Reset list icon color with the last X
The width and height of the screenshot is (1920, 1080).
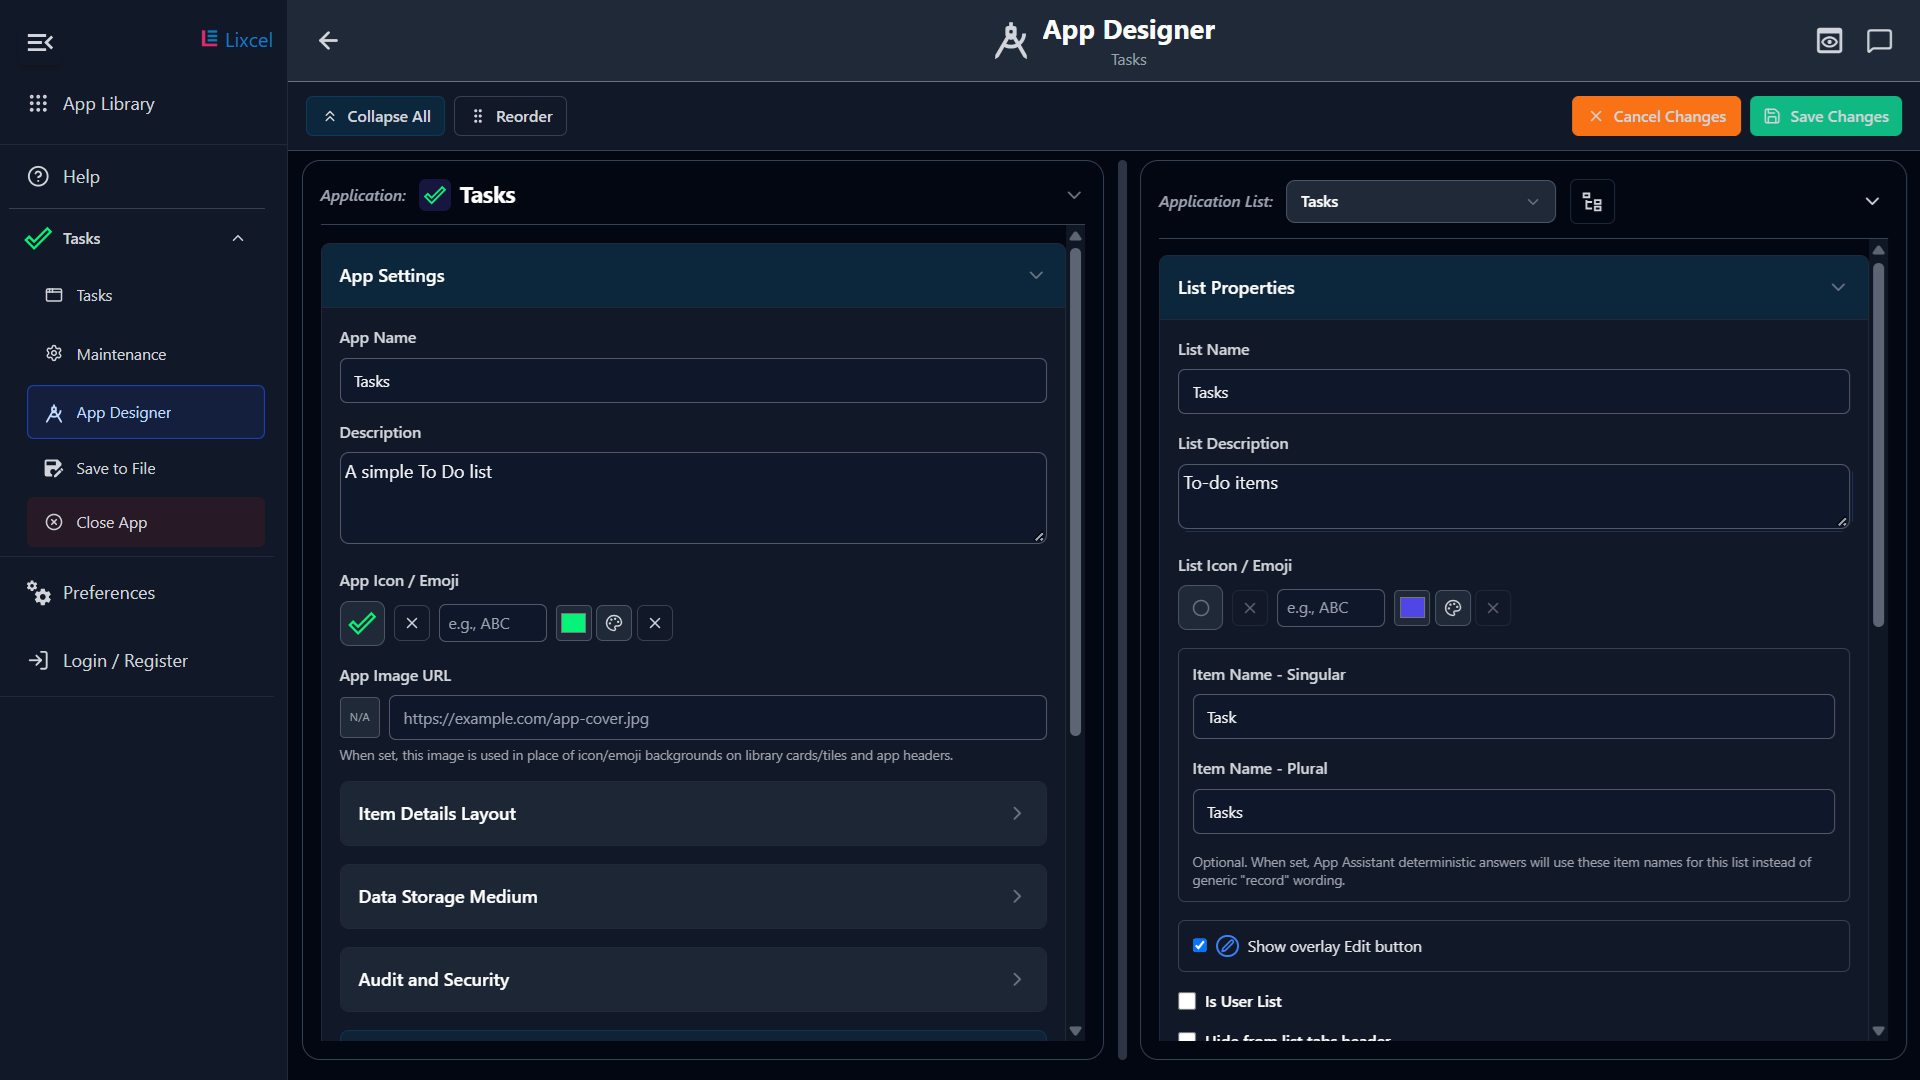(1493, 608)
